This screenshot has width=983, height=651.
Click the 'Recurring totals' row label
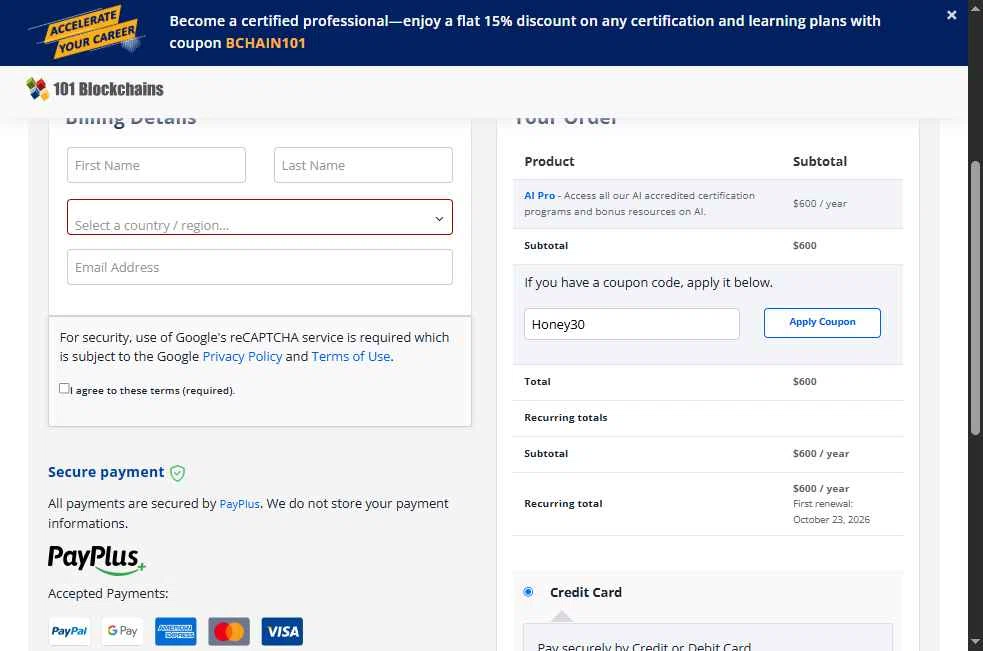coord(565,418)
